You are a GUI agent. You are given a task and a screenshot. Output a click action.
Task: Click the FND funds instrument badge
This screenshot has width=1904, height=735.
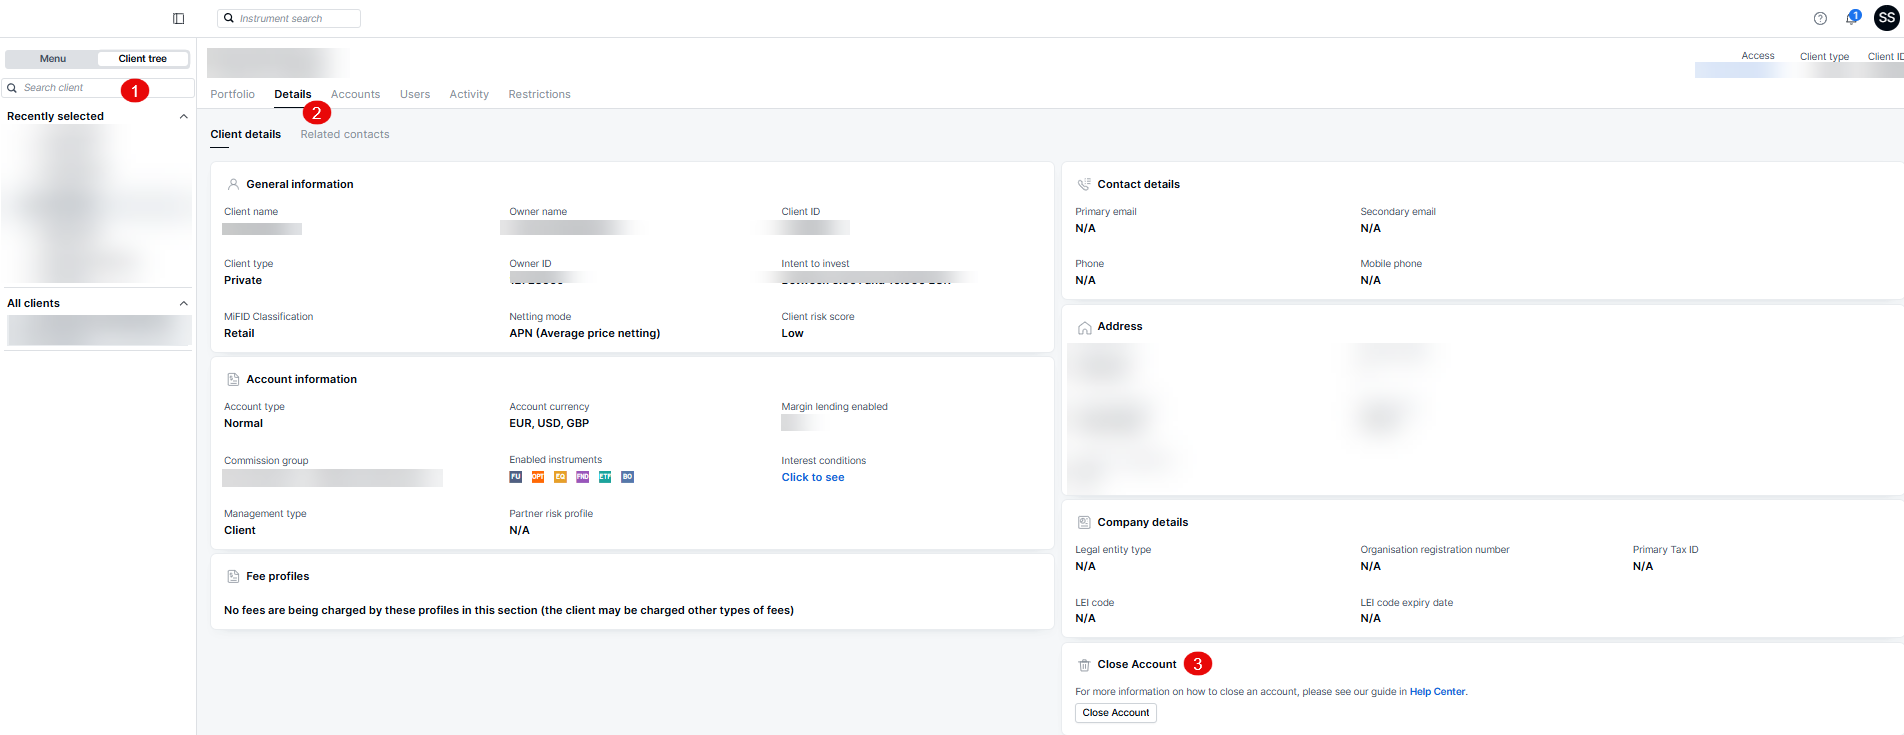(582, 477)
